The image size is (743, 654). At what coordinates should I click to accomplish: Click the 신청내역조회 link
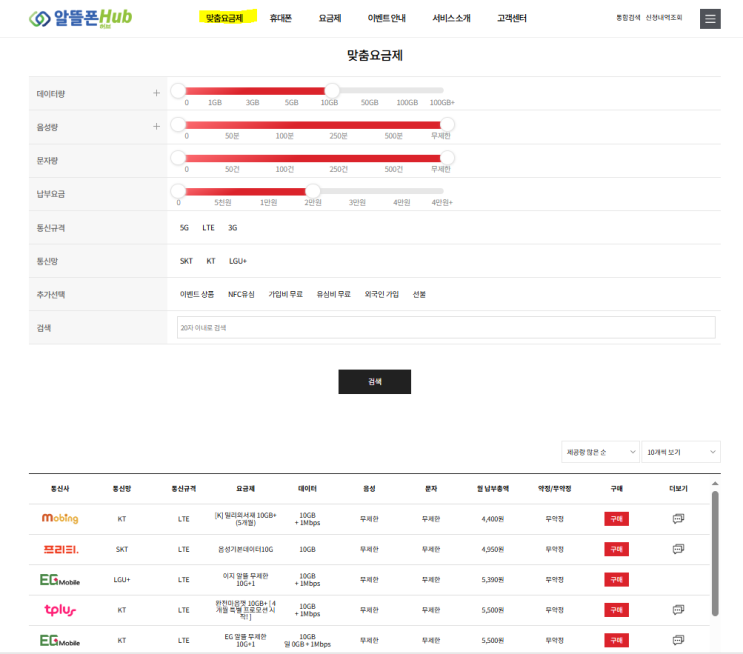coord(664,18)
